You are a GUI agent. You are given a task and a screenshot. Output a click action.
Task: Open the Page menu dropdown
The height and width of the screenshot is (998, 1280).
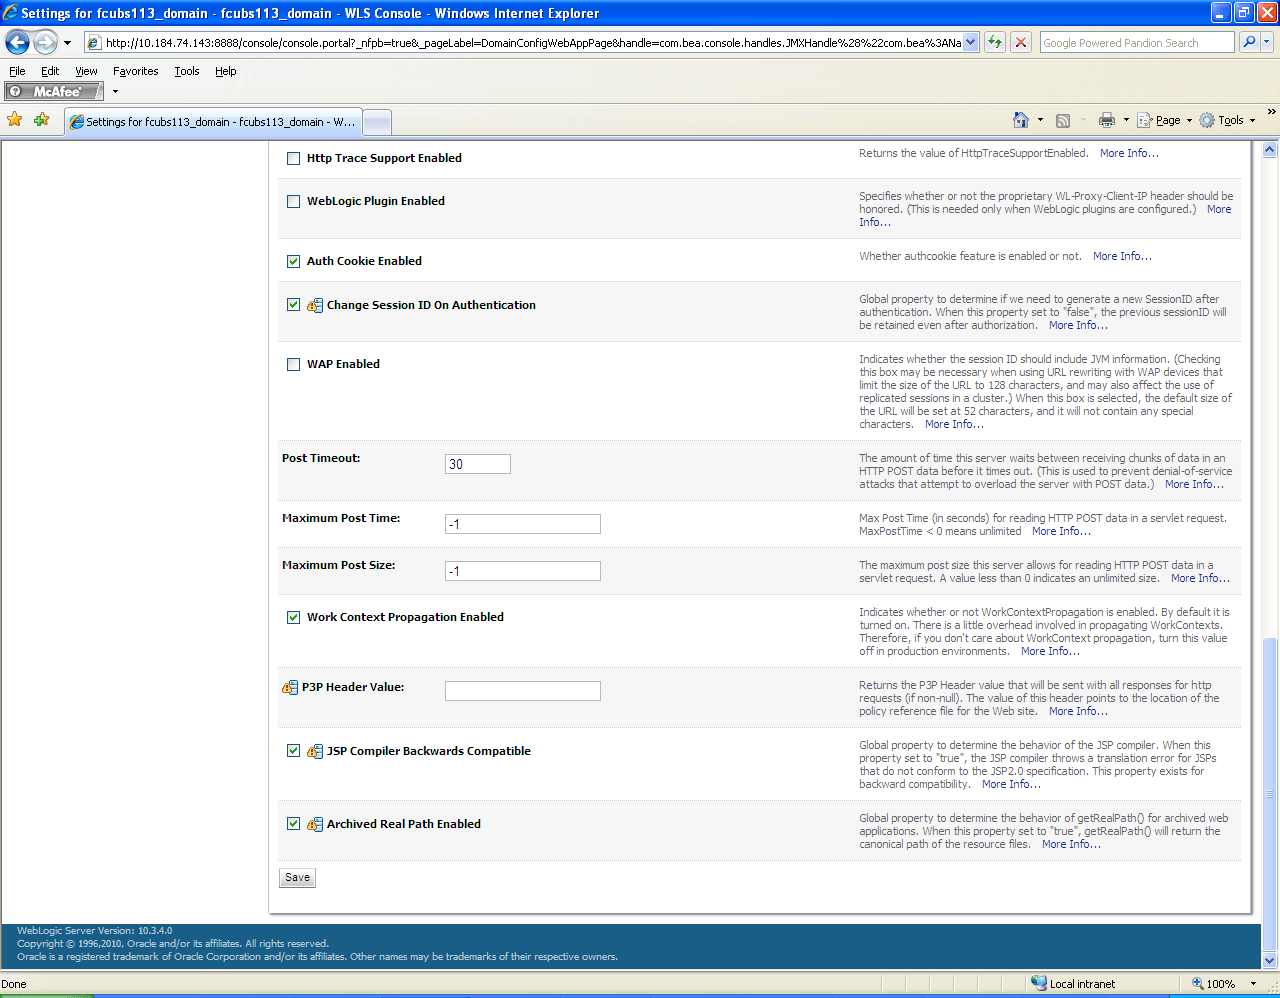[x=1166, y=120]
